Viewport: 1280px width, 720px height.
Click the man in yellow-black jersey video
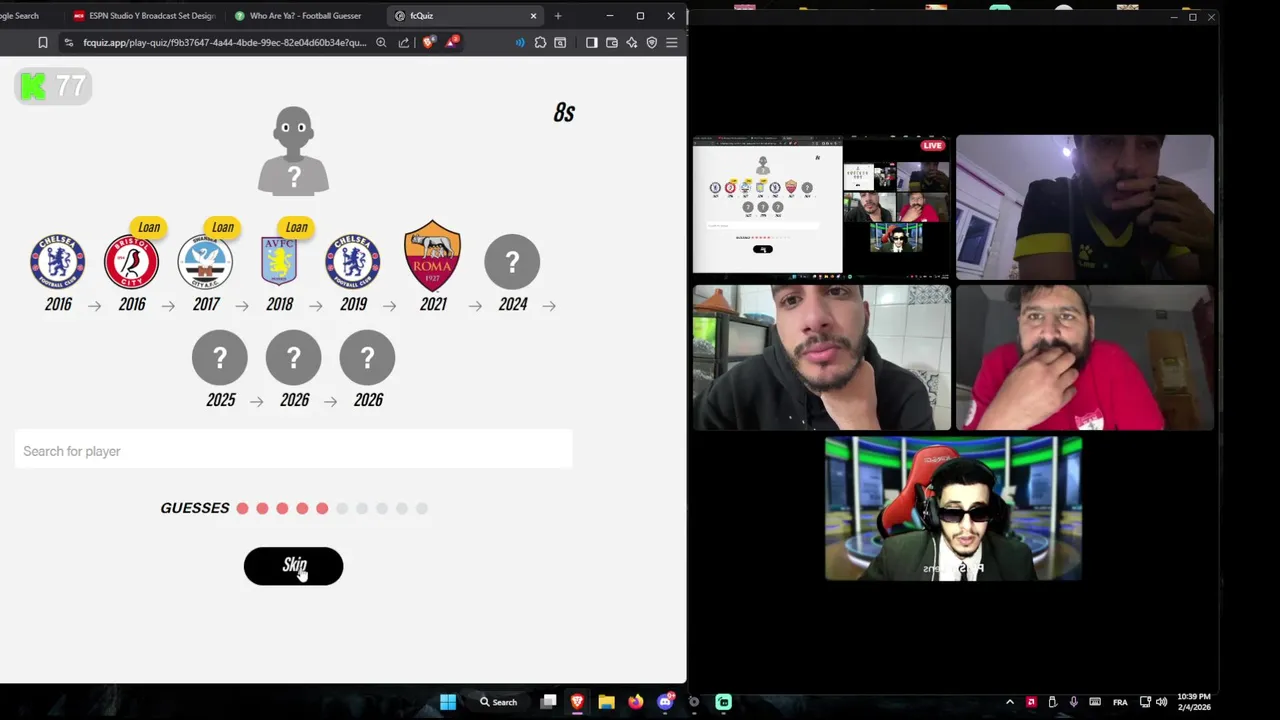click(x=1085, y=207)
